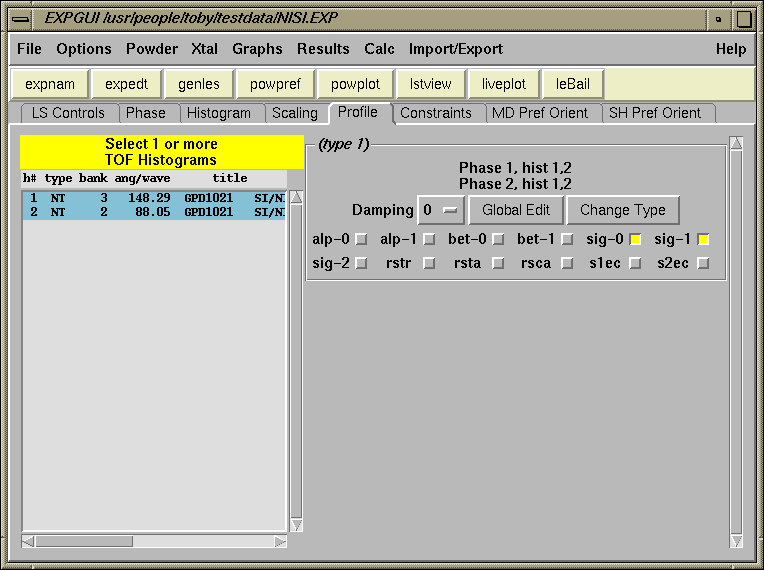Run the expnam program button
764x570 pixels.
coord(50,84)
